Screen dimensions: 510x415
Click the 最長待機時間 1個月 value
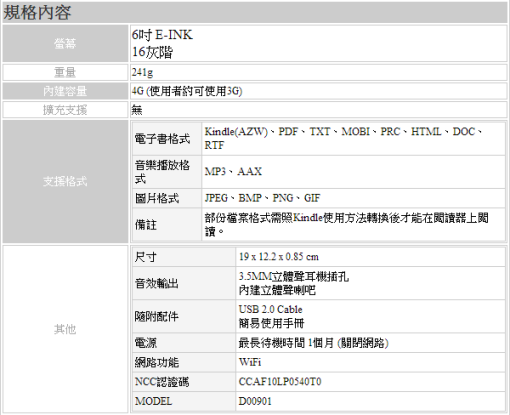(314, 343)
